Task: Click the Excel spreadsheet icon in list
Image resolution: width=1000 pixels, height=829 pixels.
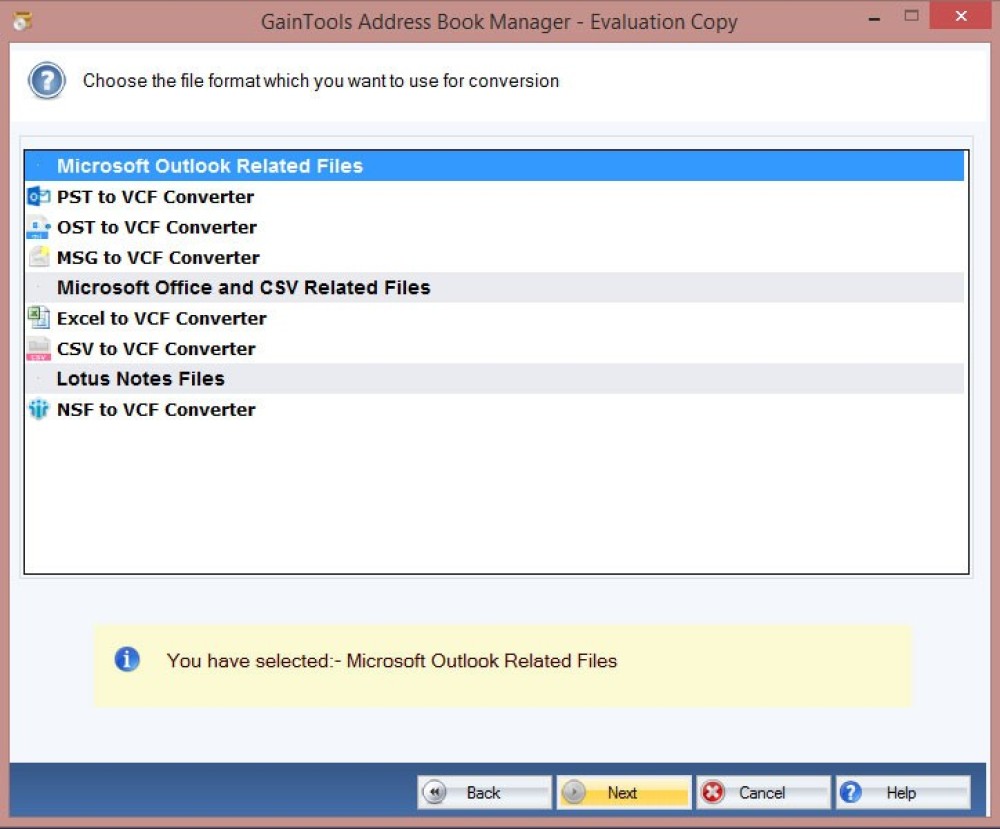Action: 39,319
